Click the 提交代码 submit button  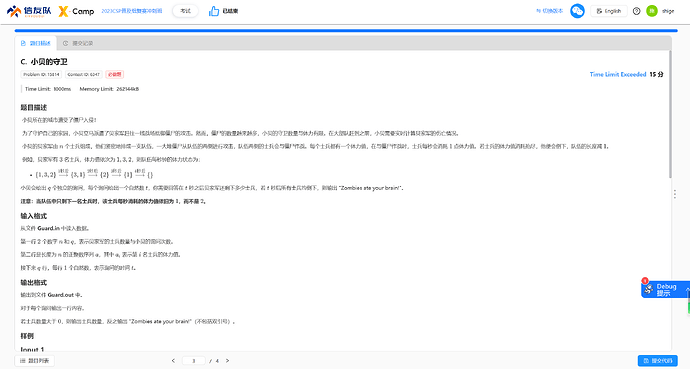tap(657, 361)
